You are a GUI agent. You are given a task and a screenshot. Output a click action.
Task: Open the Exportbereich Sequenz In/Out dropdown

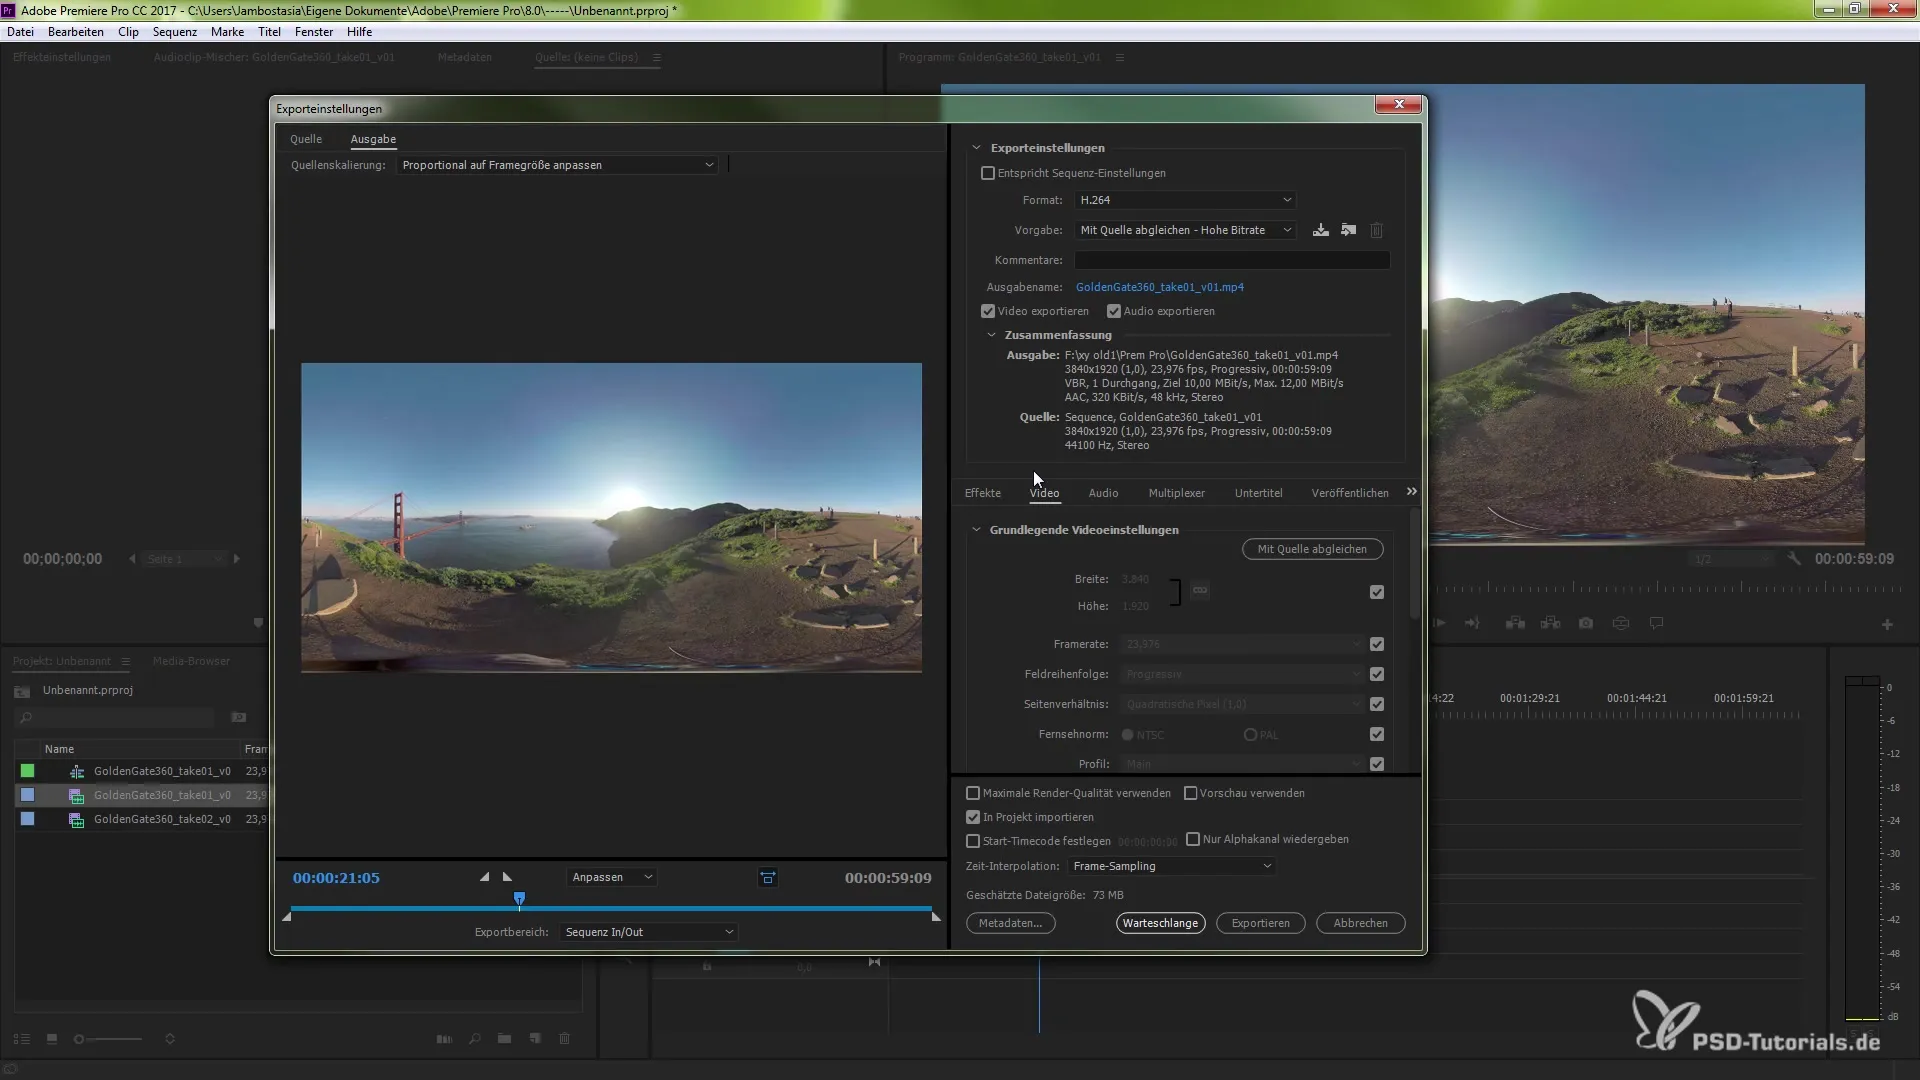point(649,932)
